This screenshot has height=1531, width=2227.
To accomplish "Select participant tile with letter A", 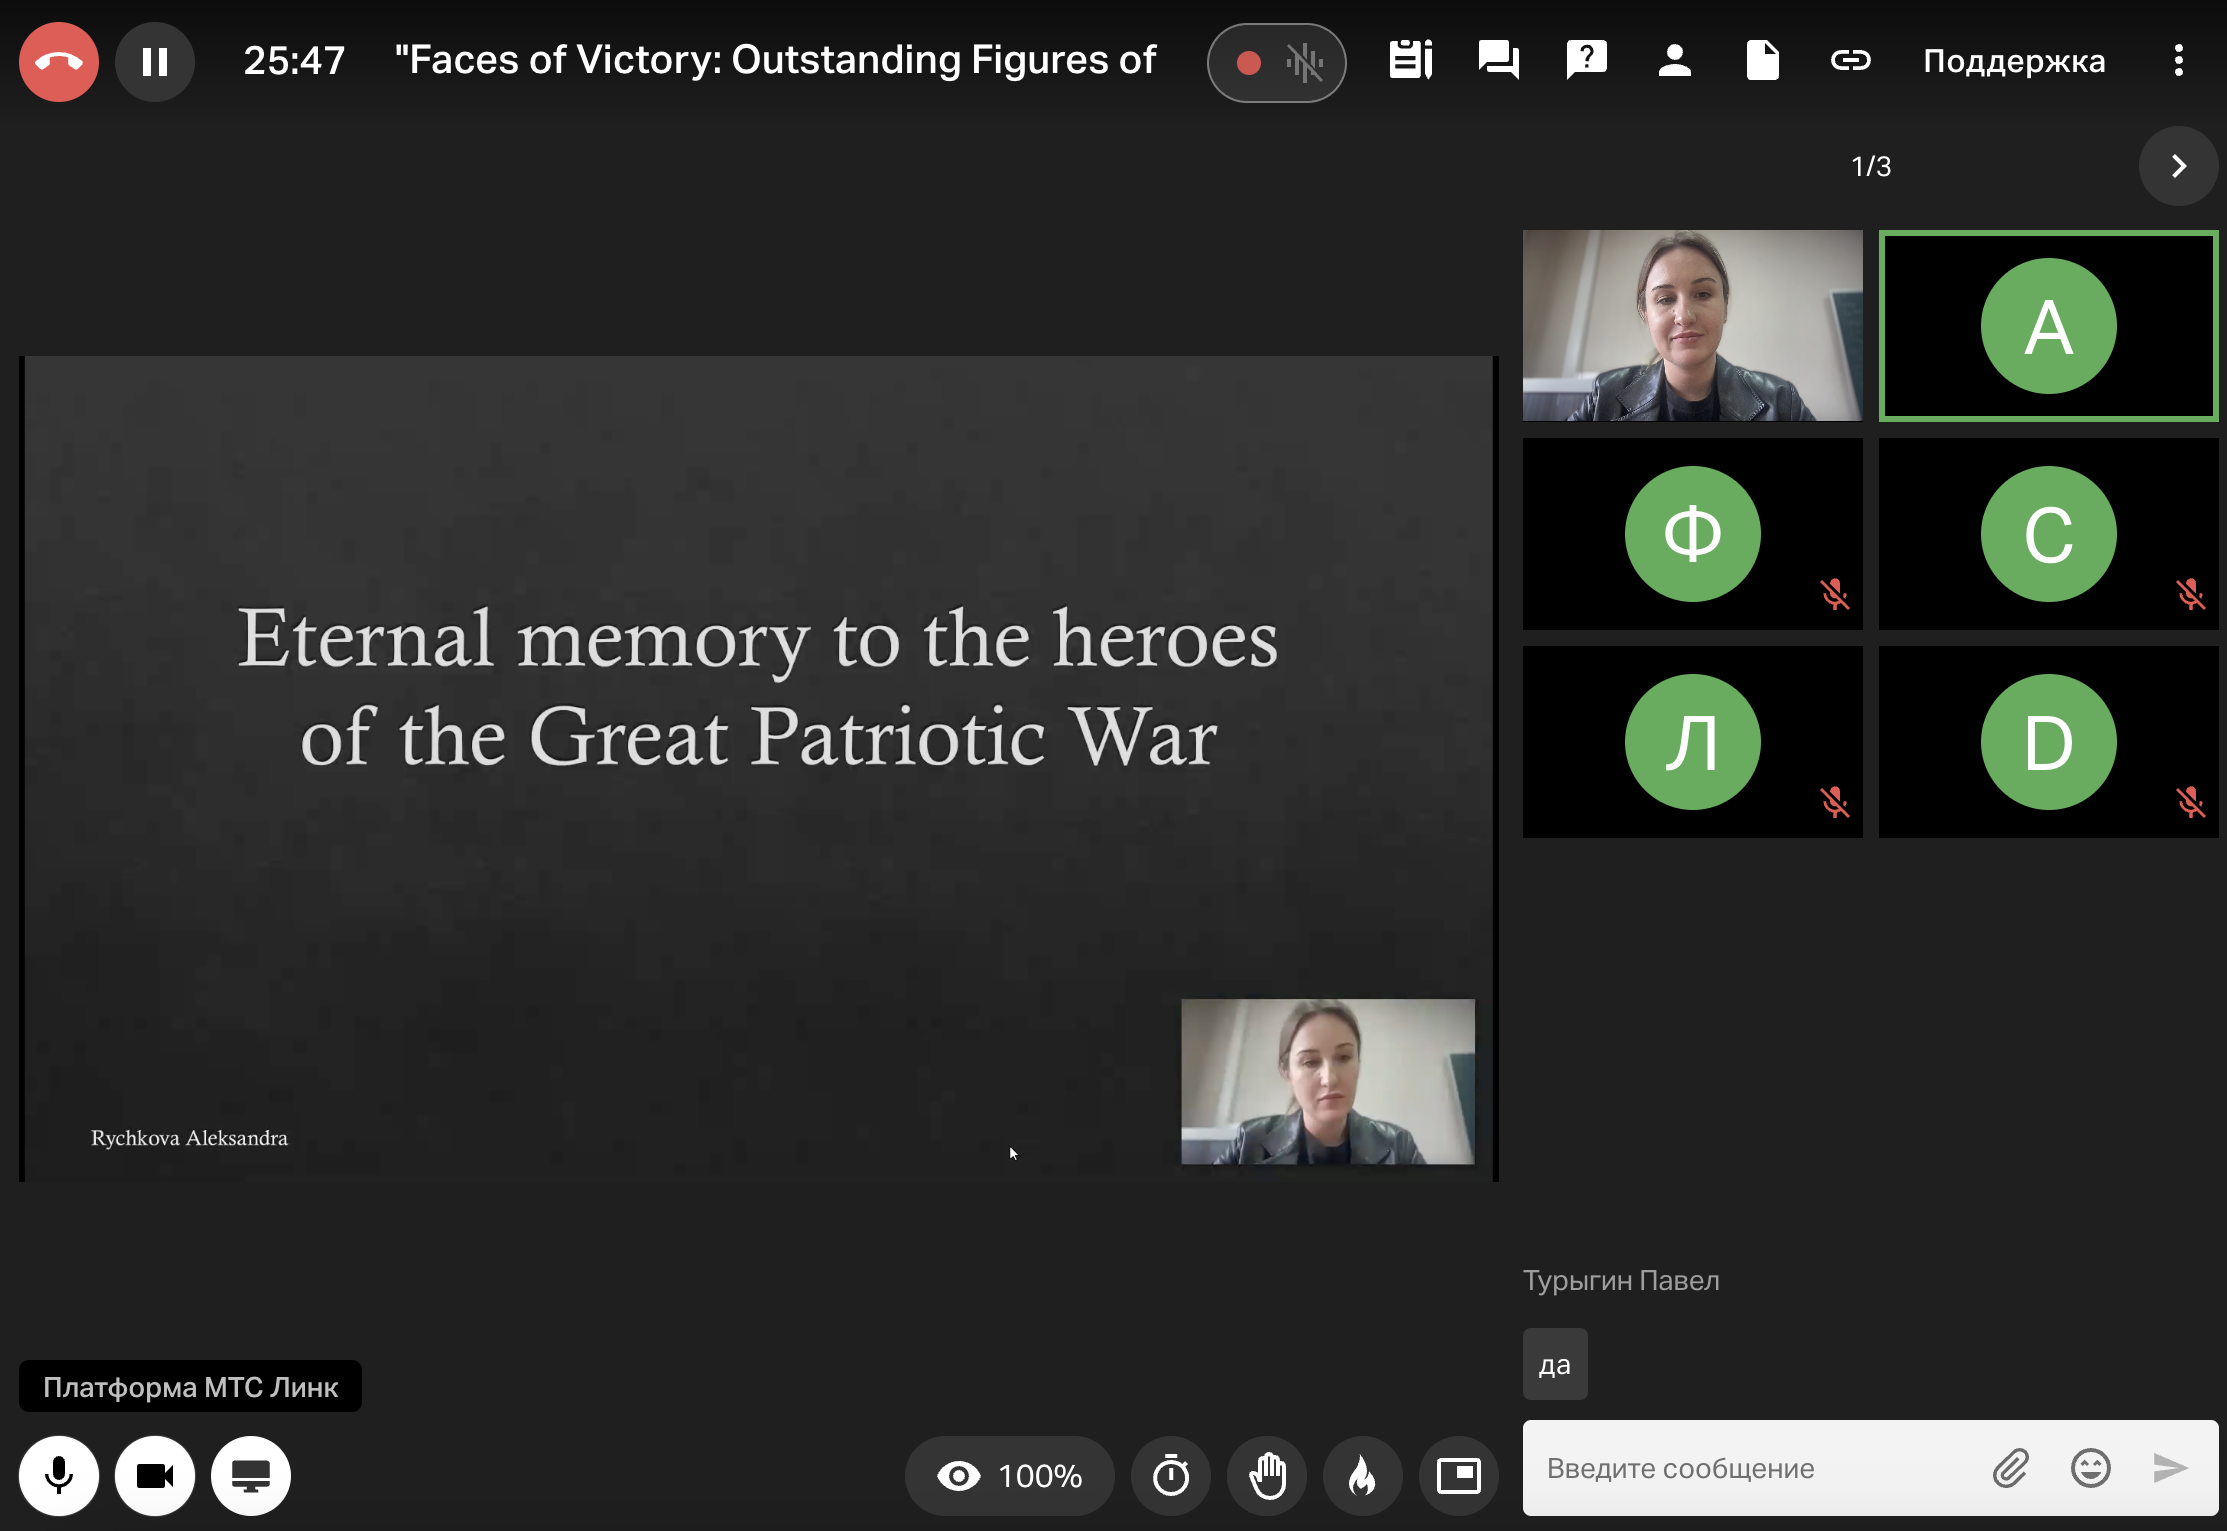I will pyautogui.click(x=2048, y=326).
